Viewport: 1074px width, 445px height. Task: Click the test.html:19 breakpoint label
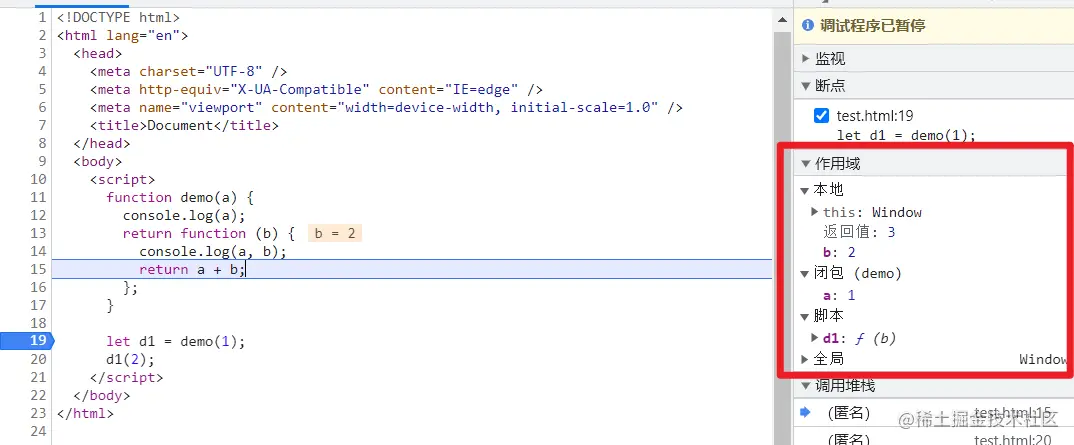875,116
